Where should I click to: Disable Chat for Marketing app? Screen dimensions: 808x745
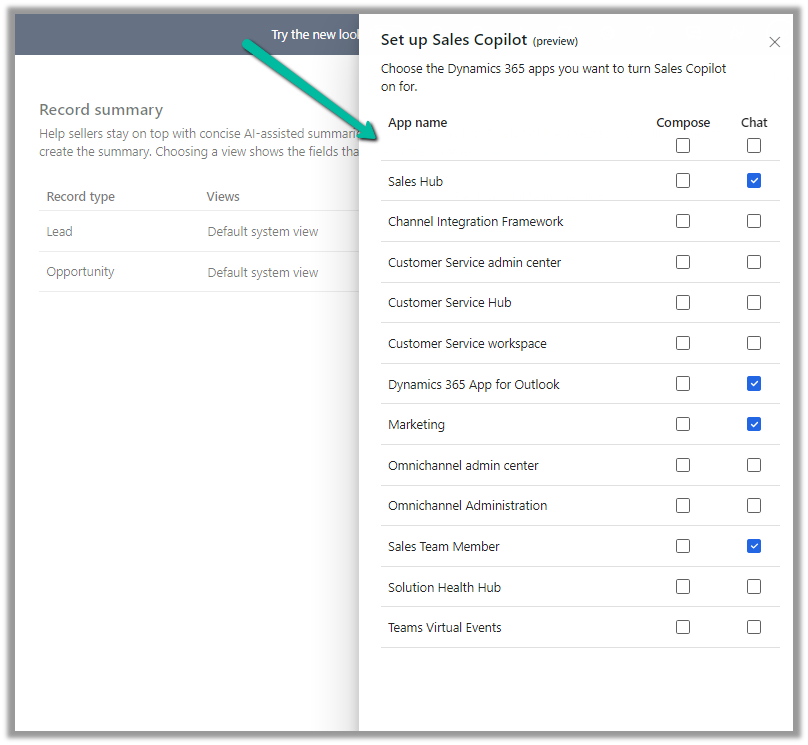click(754, 424)
